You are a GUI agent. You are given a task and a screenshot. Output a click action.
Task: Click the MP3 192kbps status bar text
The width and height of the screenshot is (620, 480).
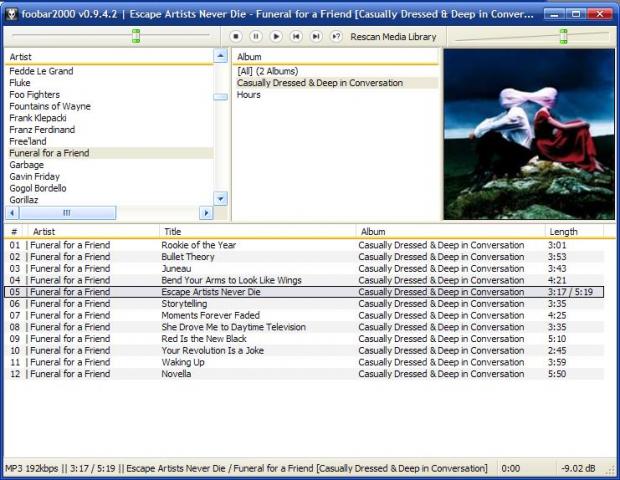[31, 469]
